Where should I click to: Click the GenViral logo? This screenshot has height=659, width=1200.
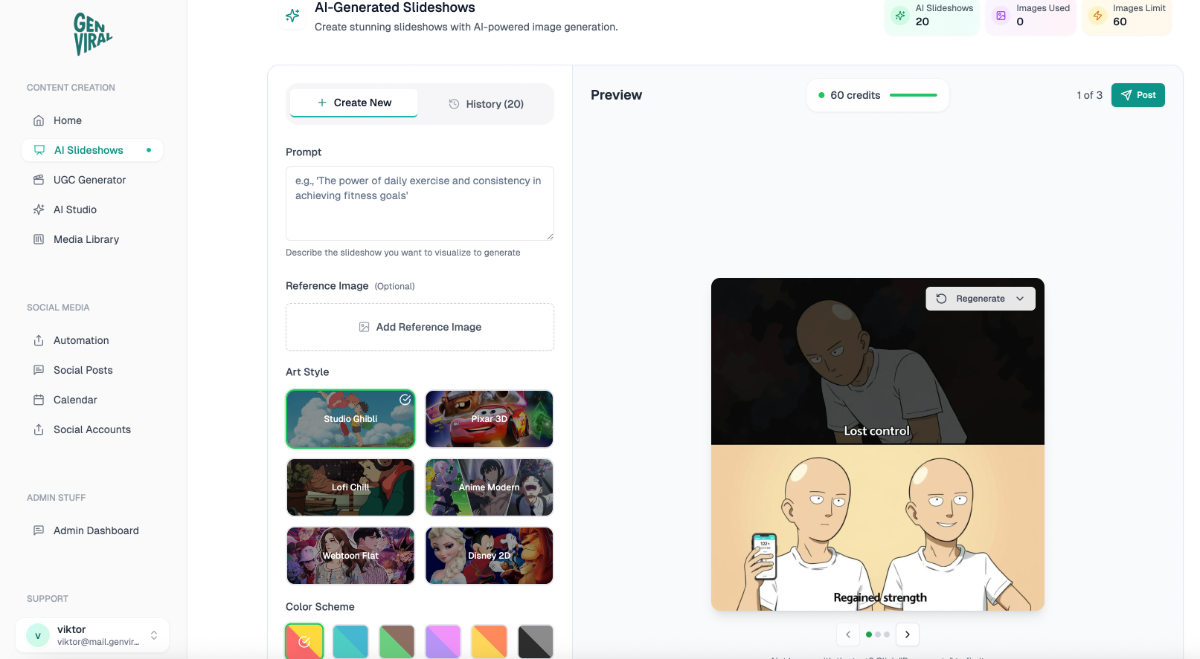point(93,34)
